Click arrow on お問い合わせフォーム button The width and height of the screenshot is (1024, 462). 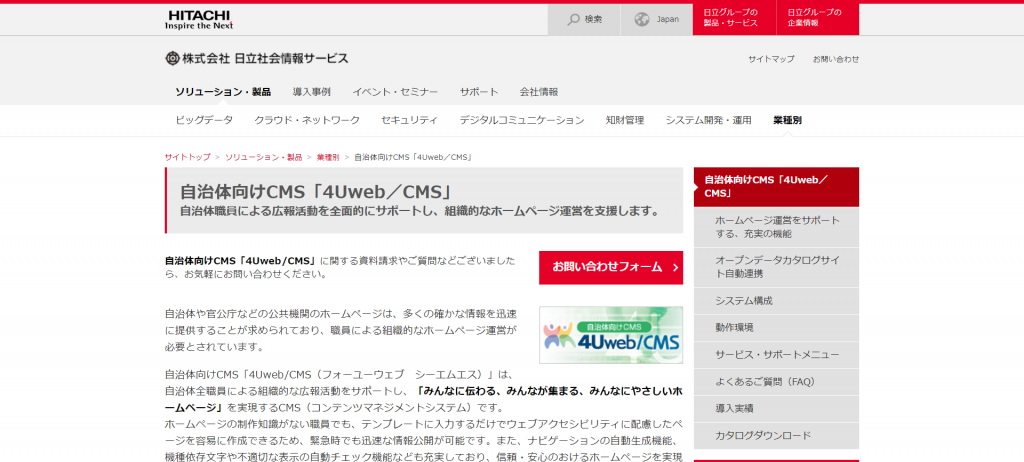[x=675, y=267]
